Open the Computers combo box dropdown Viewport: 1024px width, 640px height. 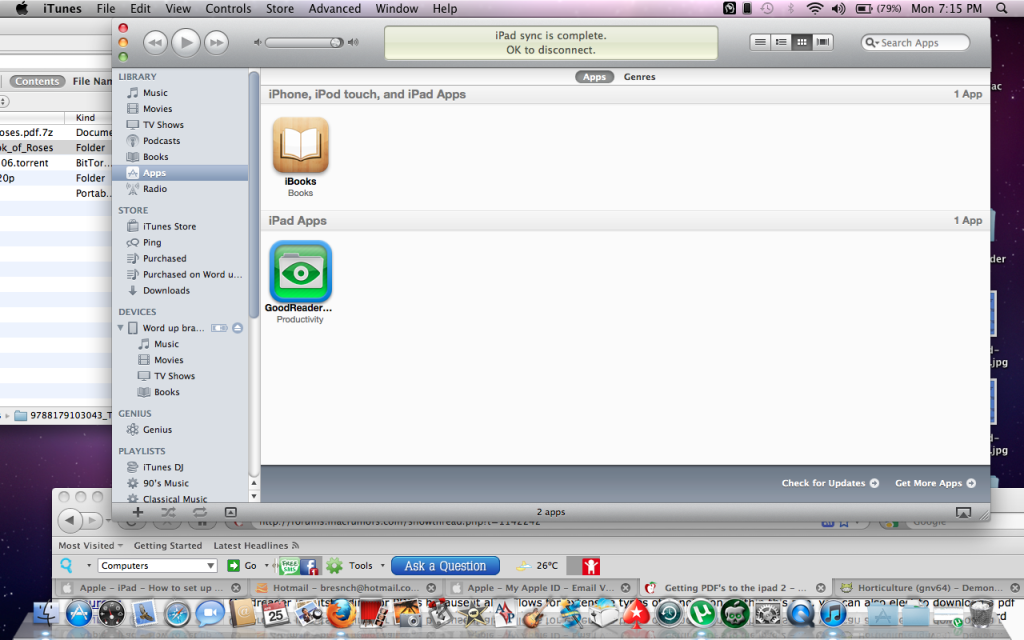point(210,566)
